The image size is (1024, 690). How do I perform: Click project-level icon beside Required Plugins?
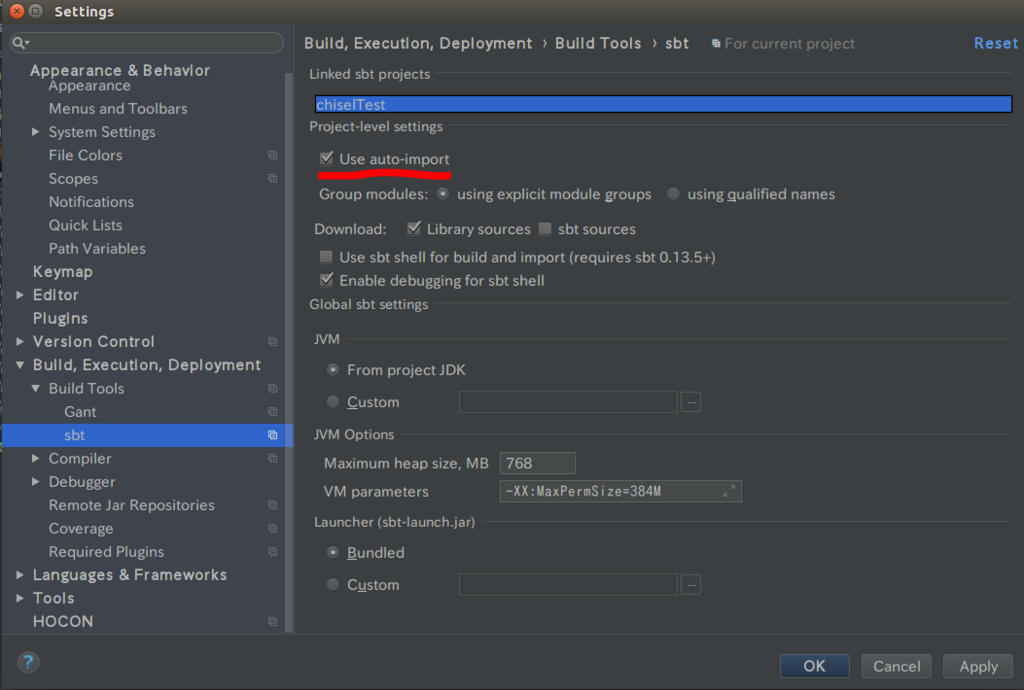(272, 552)
